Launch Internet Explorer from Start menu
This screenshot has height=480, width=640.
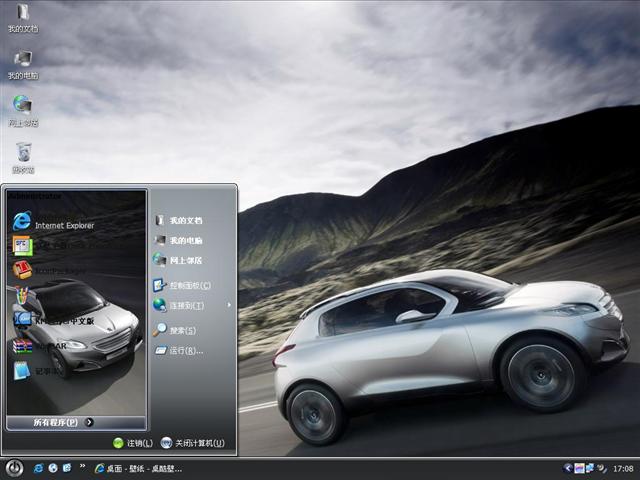tap(53, 222)
